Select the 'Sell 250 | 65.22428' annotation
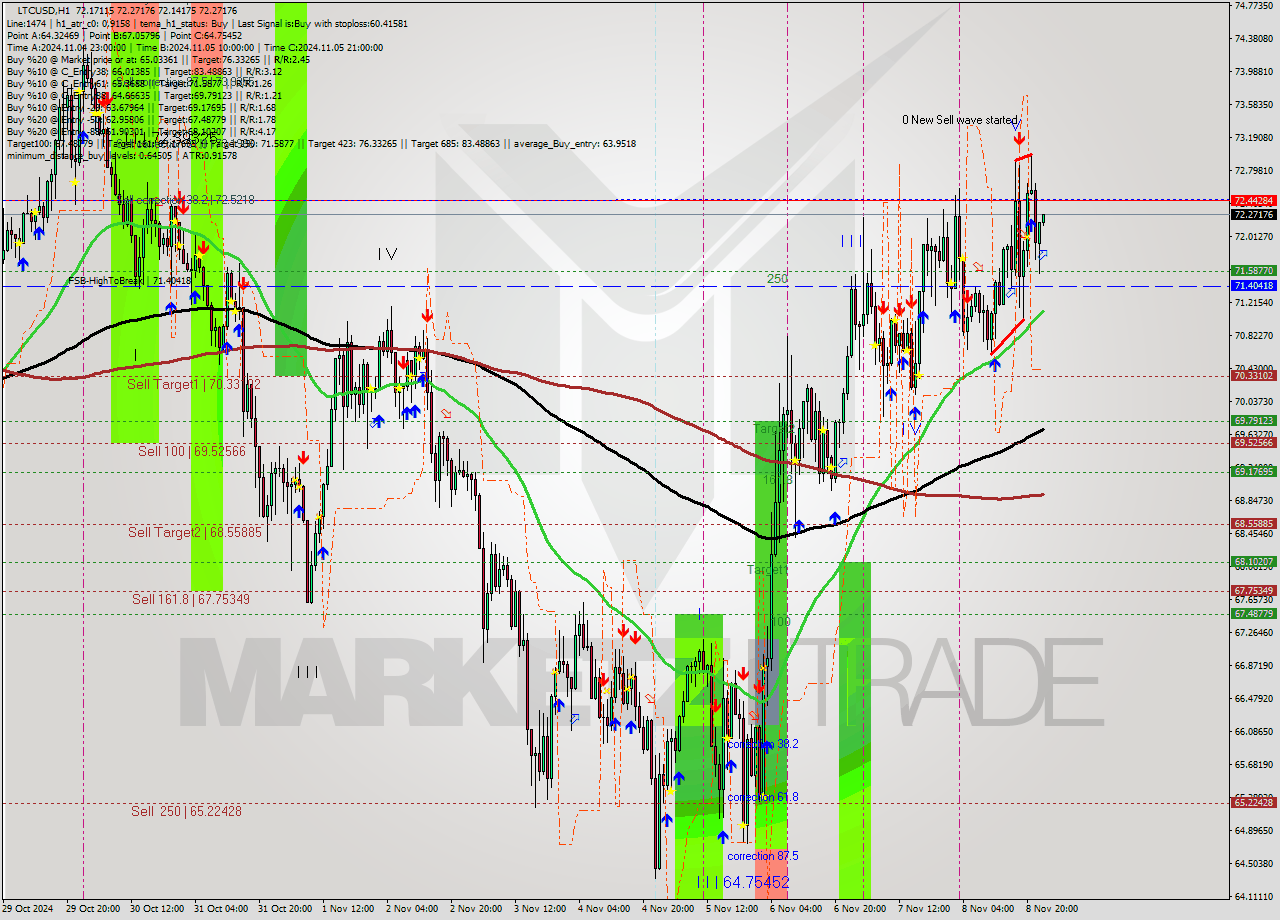 [186, 811]
